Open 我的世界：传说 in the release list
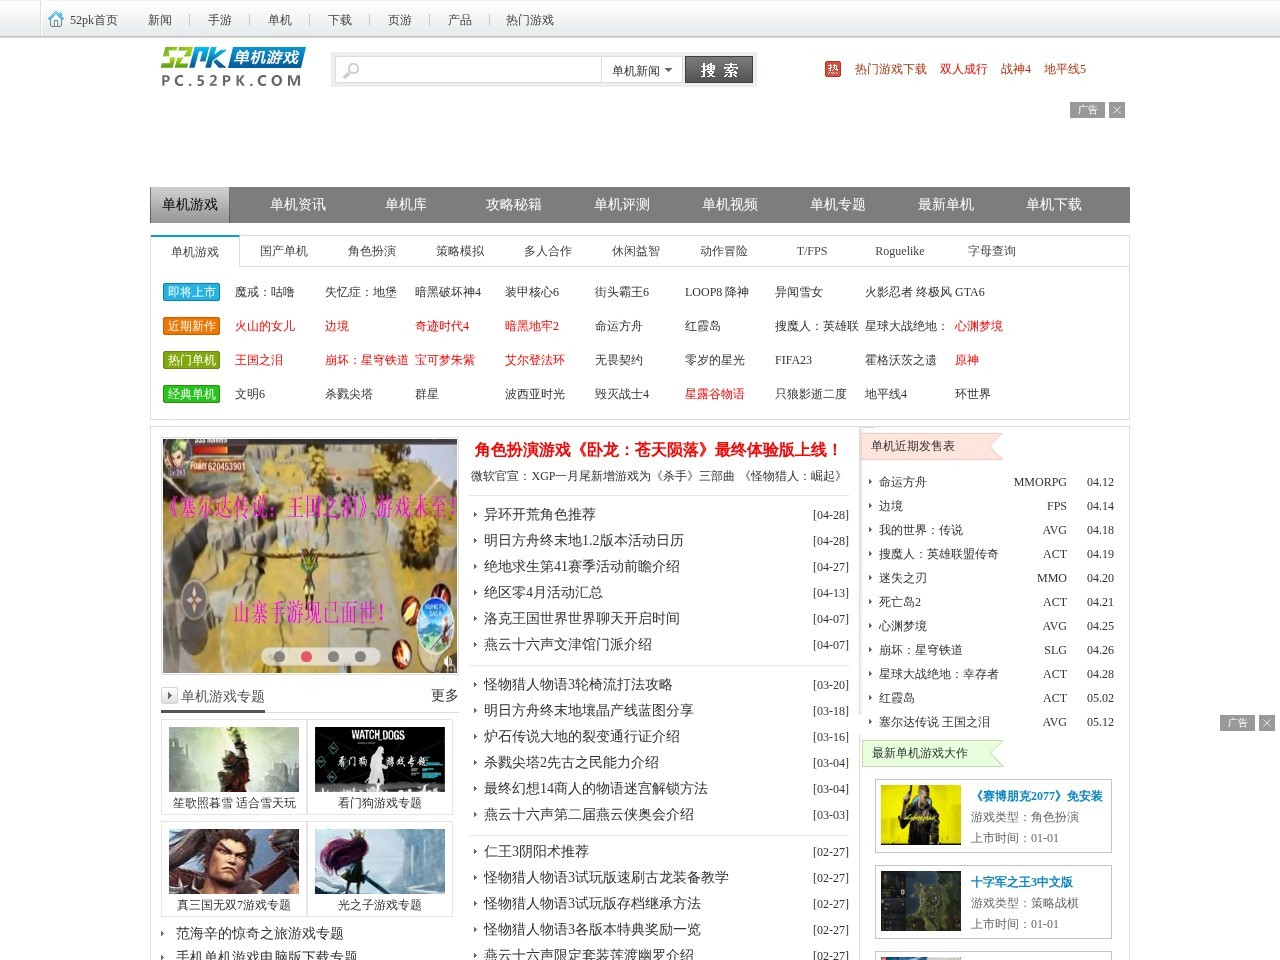 [921, 530]
